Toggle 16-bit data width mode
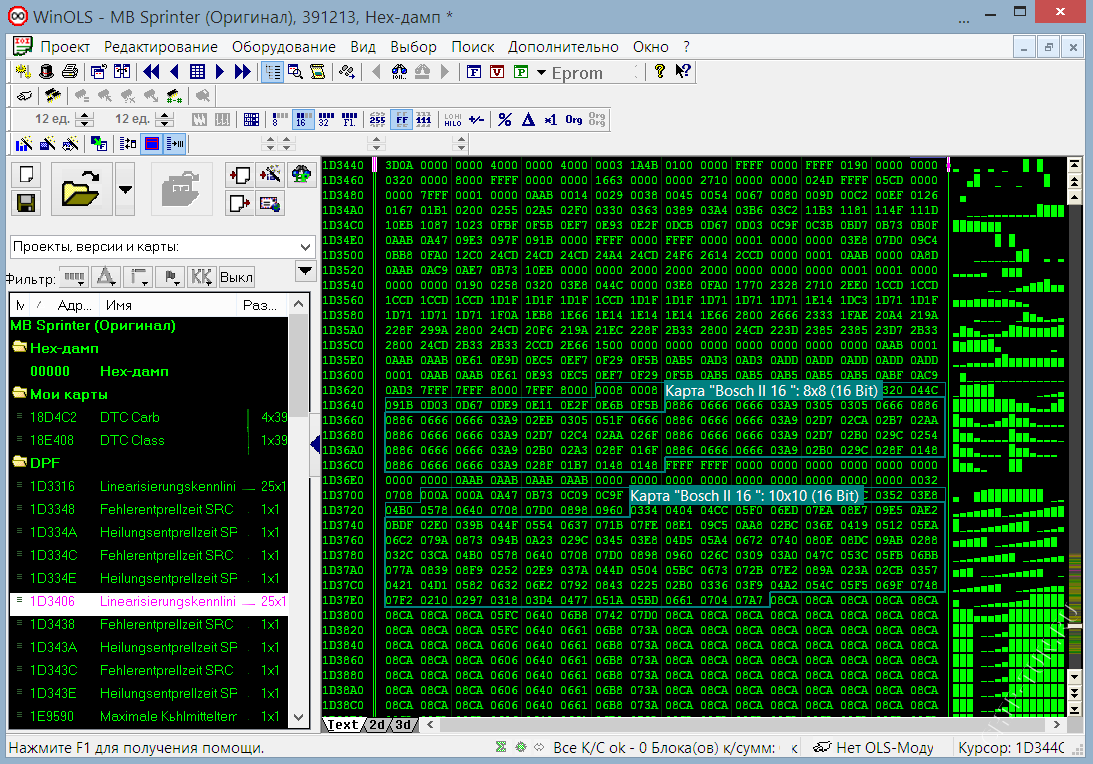The height and width of the screenshot is (764, 1093). [303, 120]
